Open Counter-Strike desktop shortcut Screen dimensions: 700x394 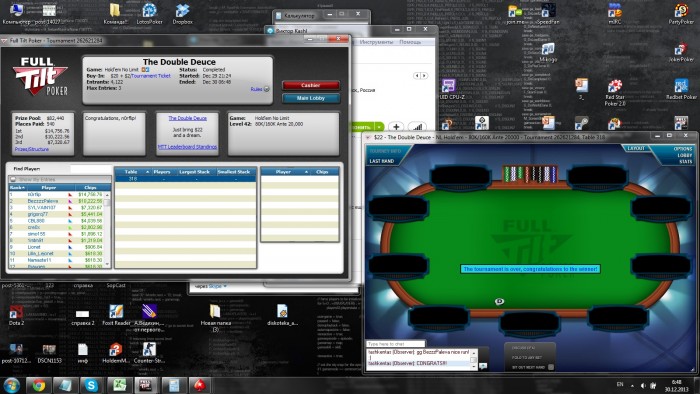coord(149,353)
